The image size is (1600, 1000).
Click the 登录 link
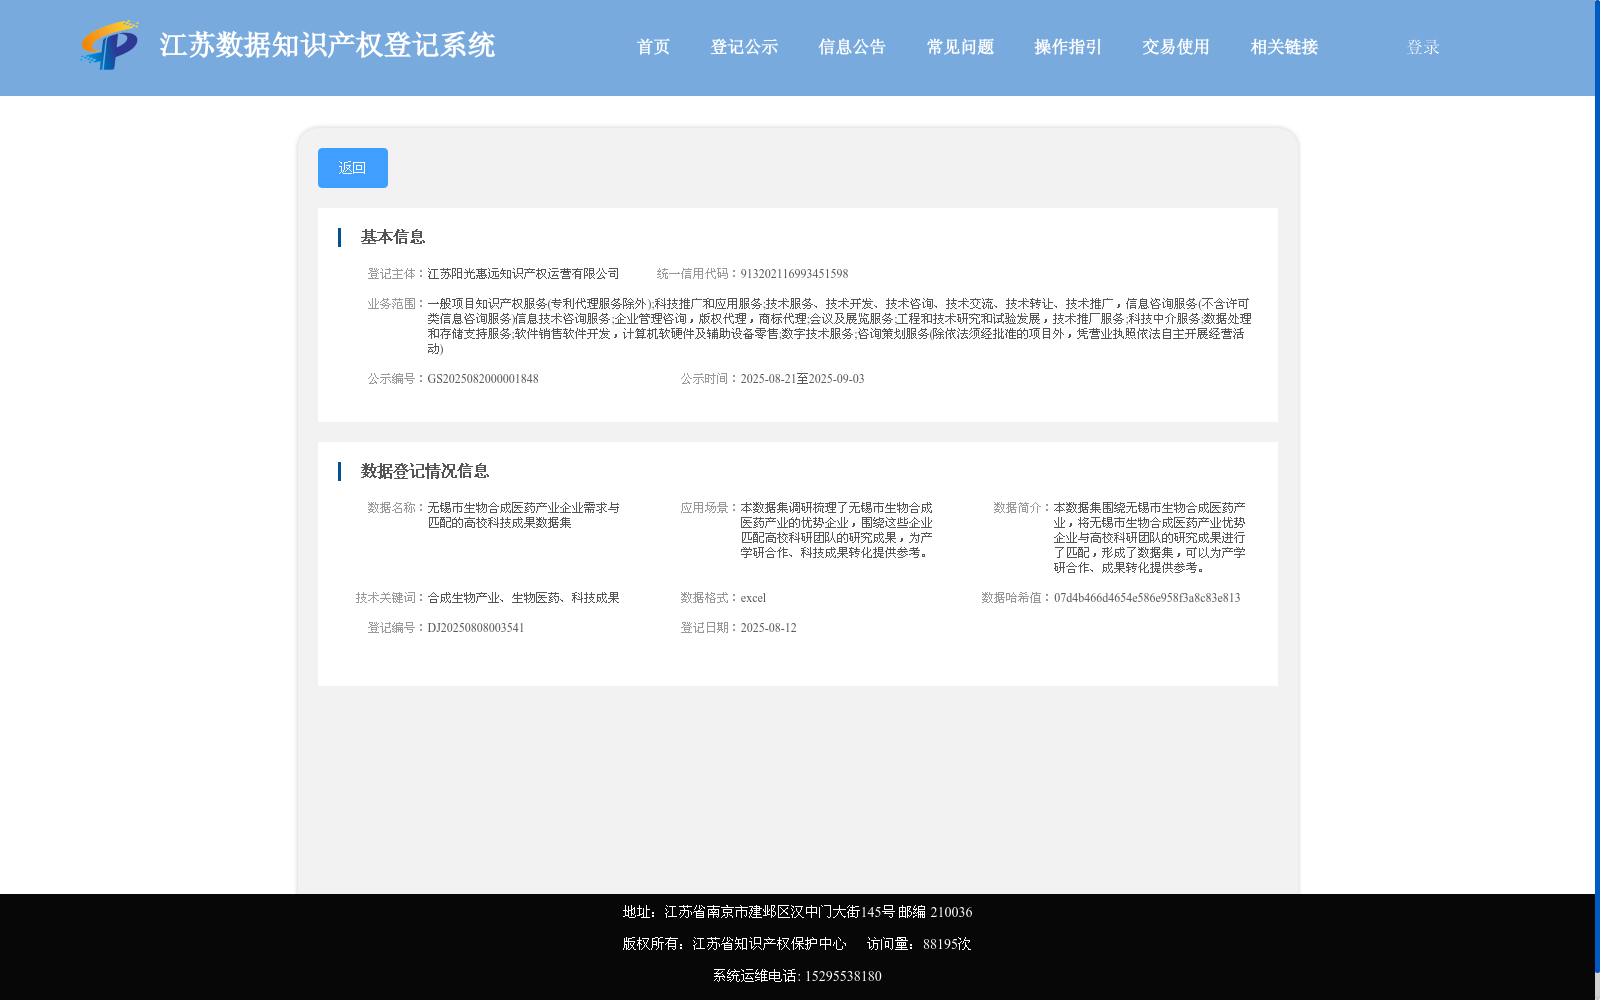1423,47
